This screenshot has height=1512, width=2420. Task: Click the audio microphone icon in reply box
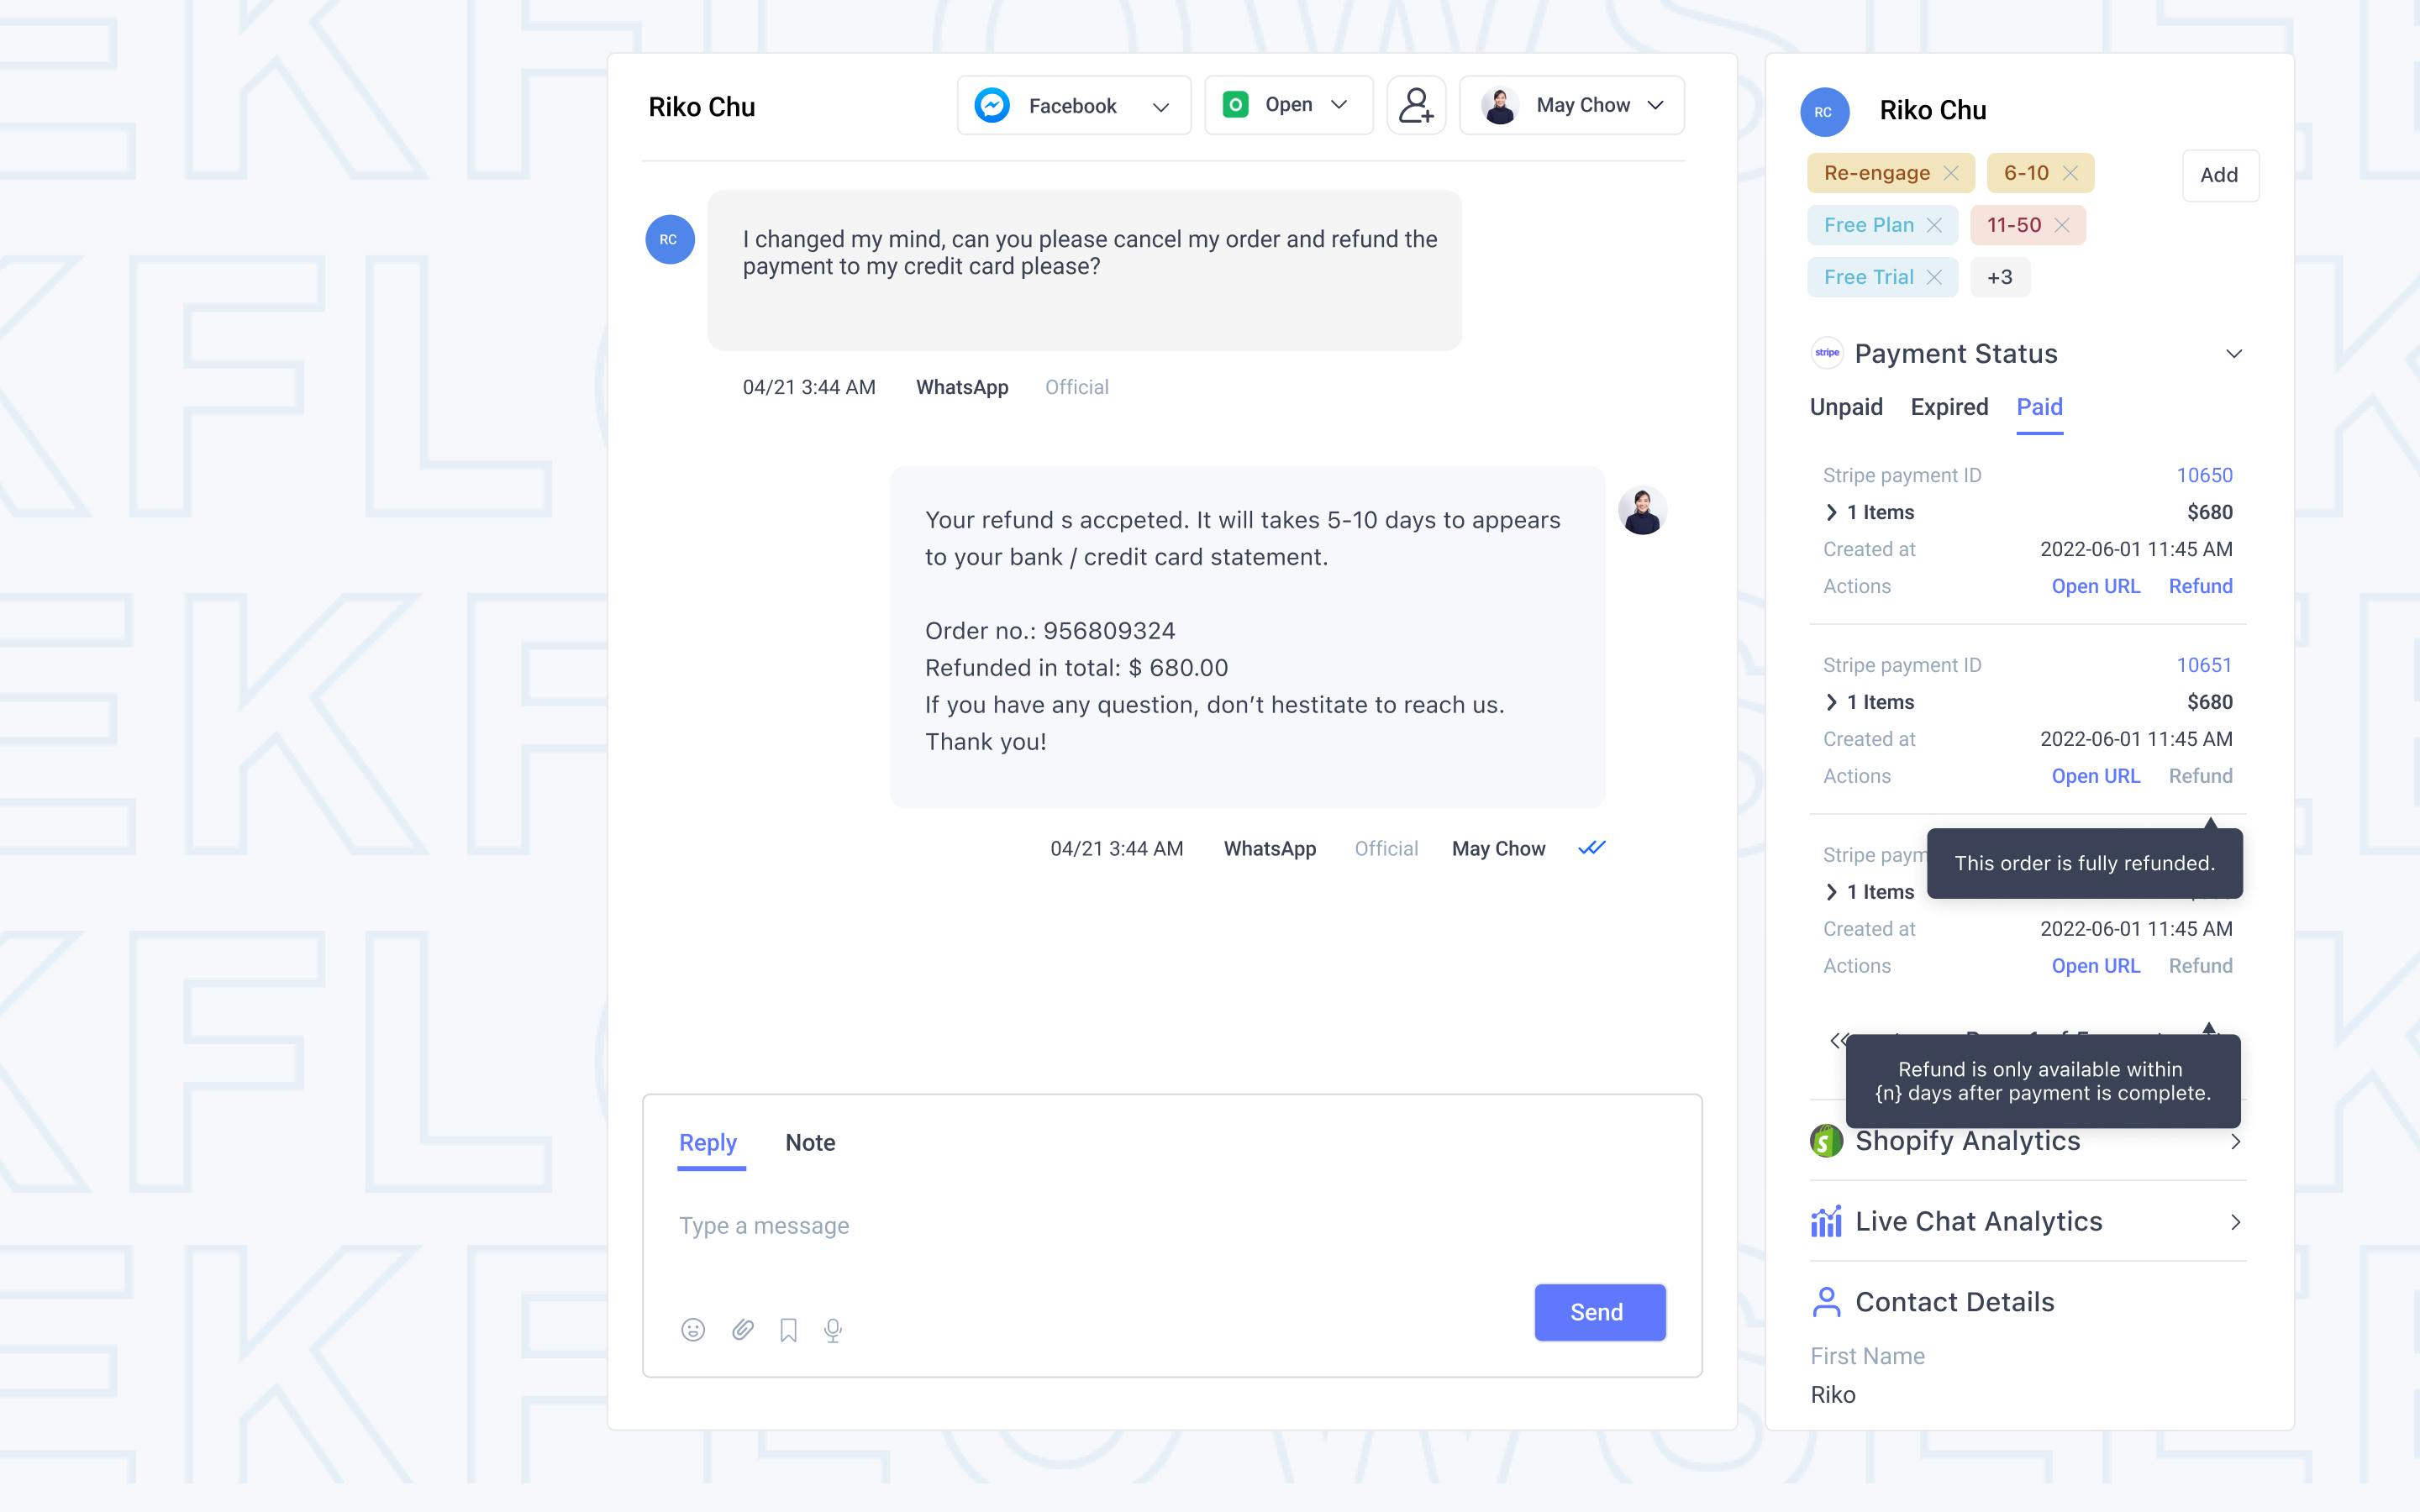click(834, 1329)
